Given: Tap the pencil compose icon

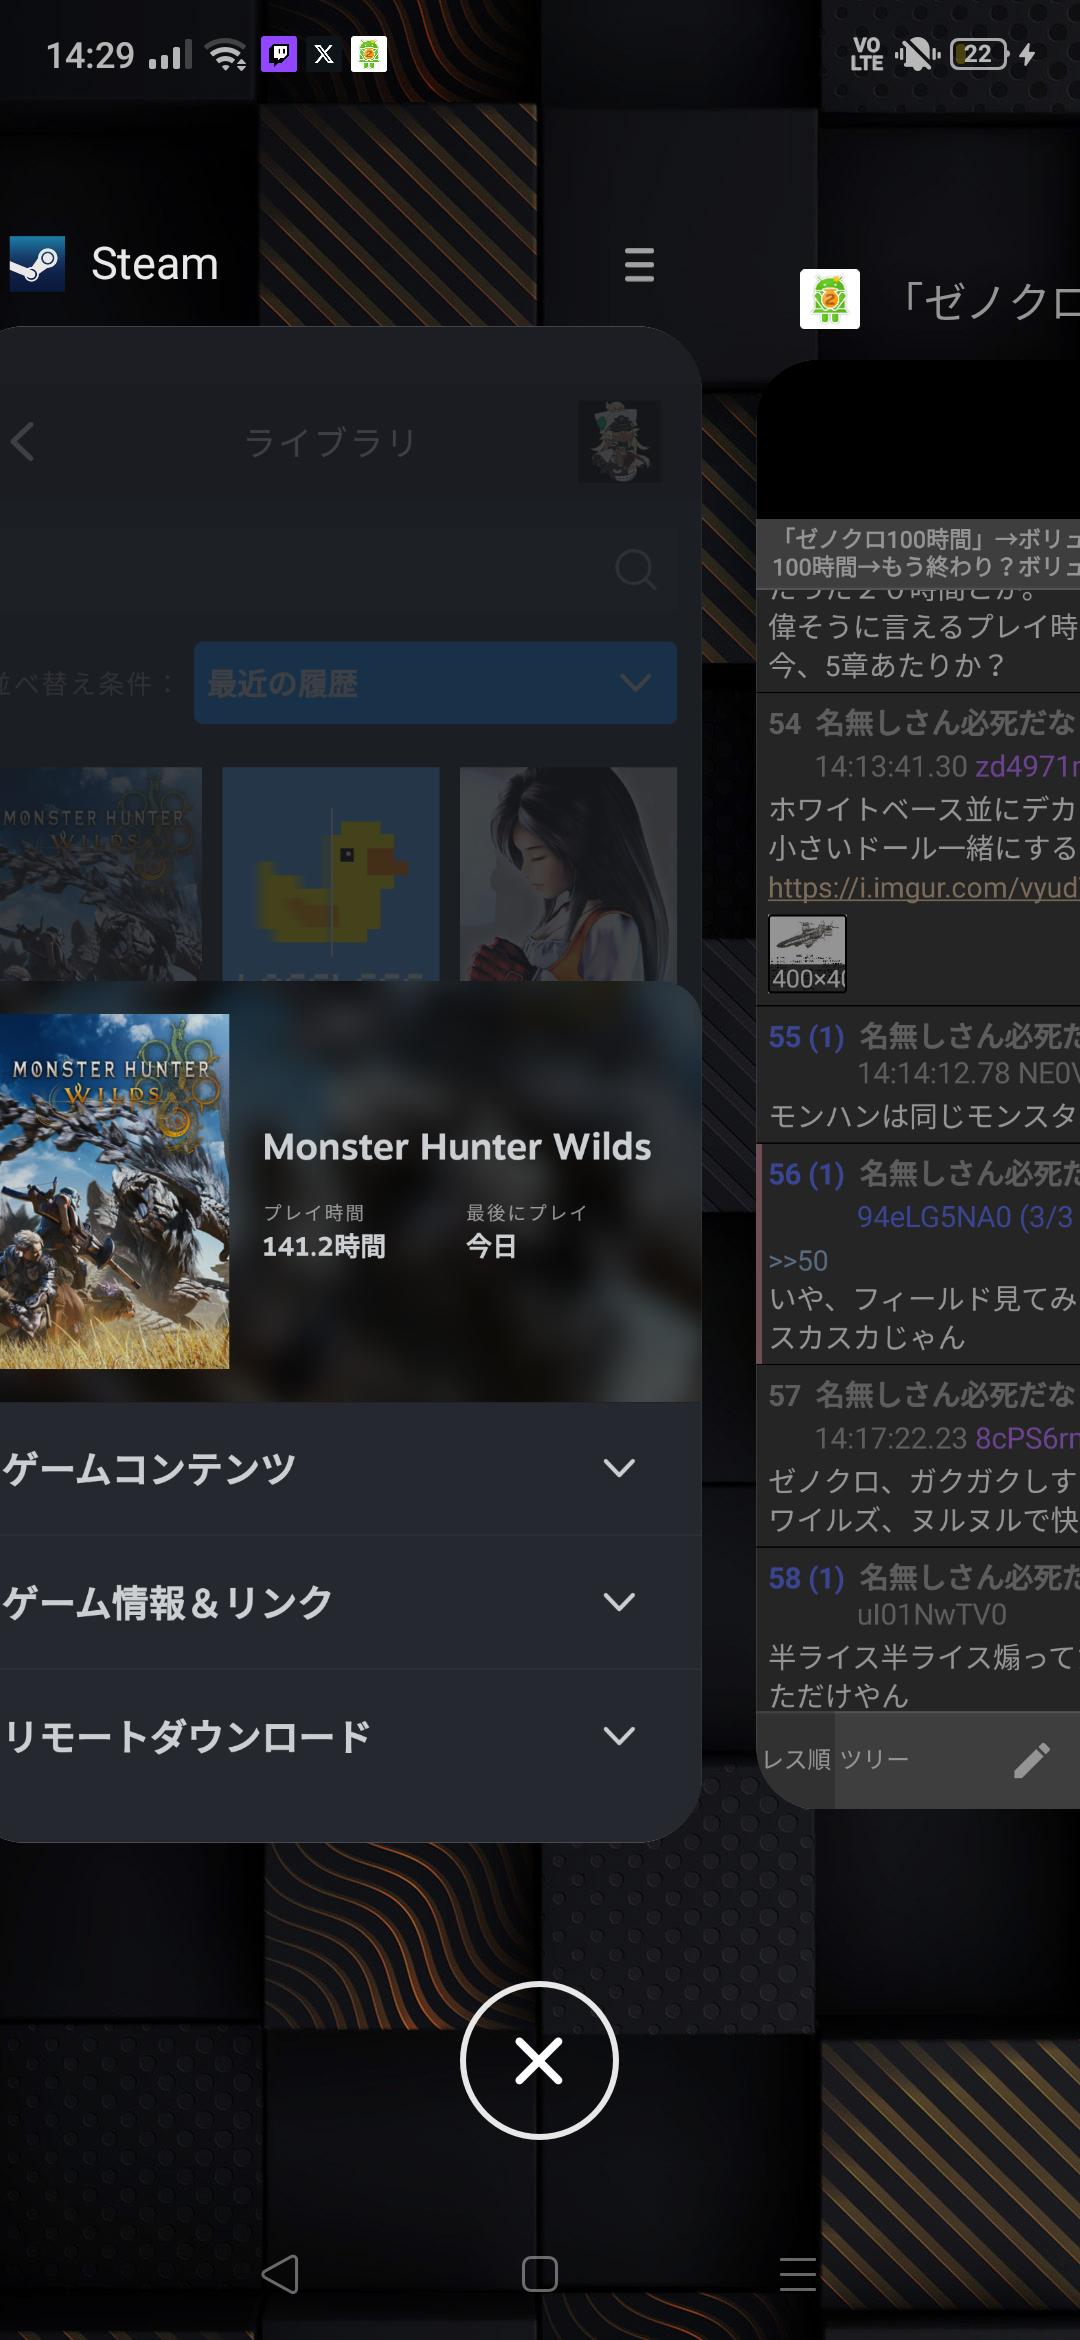Looking at the screenshot, I should pyautogui.click(x=1031, y=1760).
